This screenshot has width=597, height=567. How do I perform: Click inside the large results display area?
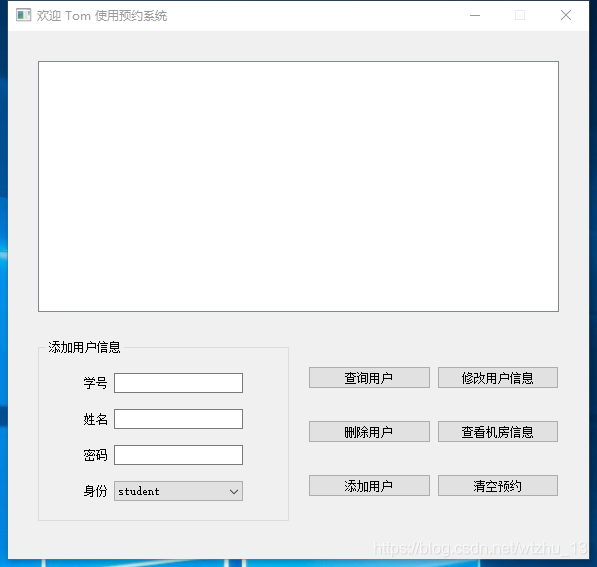pyautogui.click(x=298, y=187)
